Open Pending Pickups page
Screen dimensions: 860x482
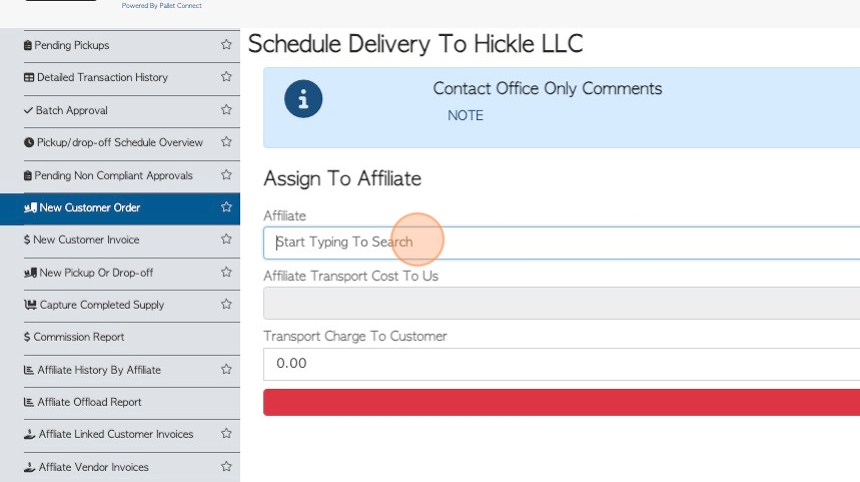(x=71, y=45)
